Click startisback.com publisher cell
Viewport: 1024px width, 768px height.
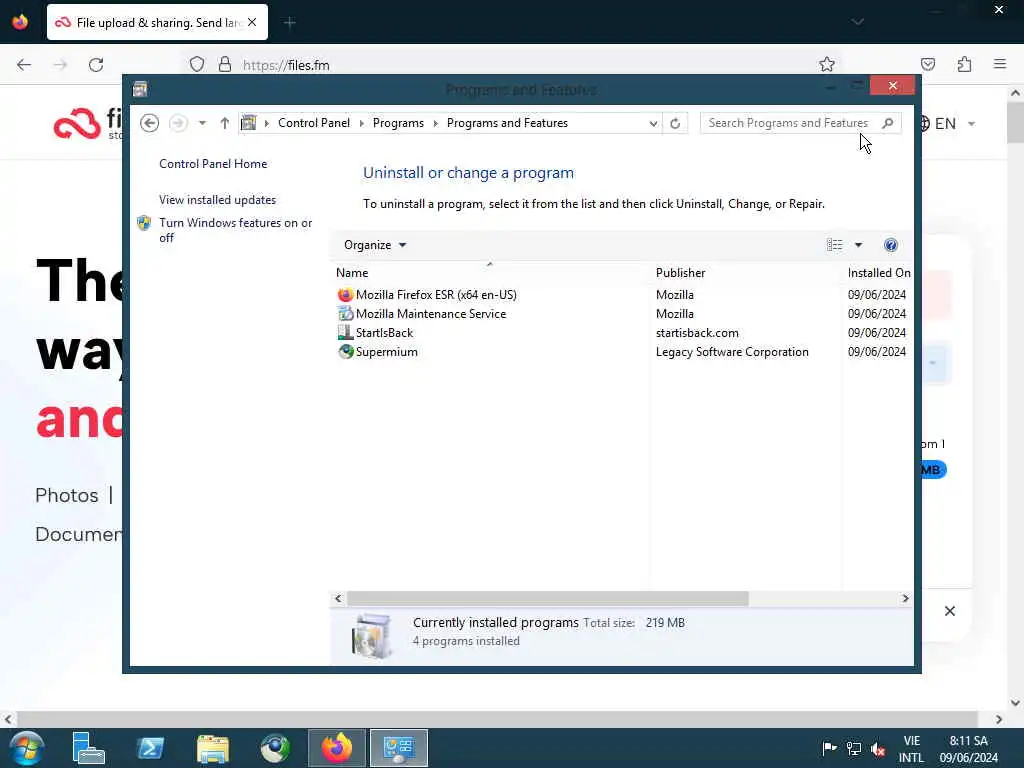tap(697, 333)
